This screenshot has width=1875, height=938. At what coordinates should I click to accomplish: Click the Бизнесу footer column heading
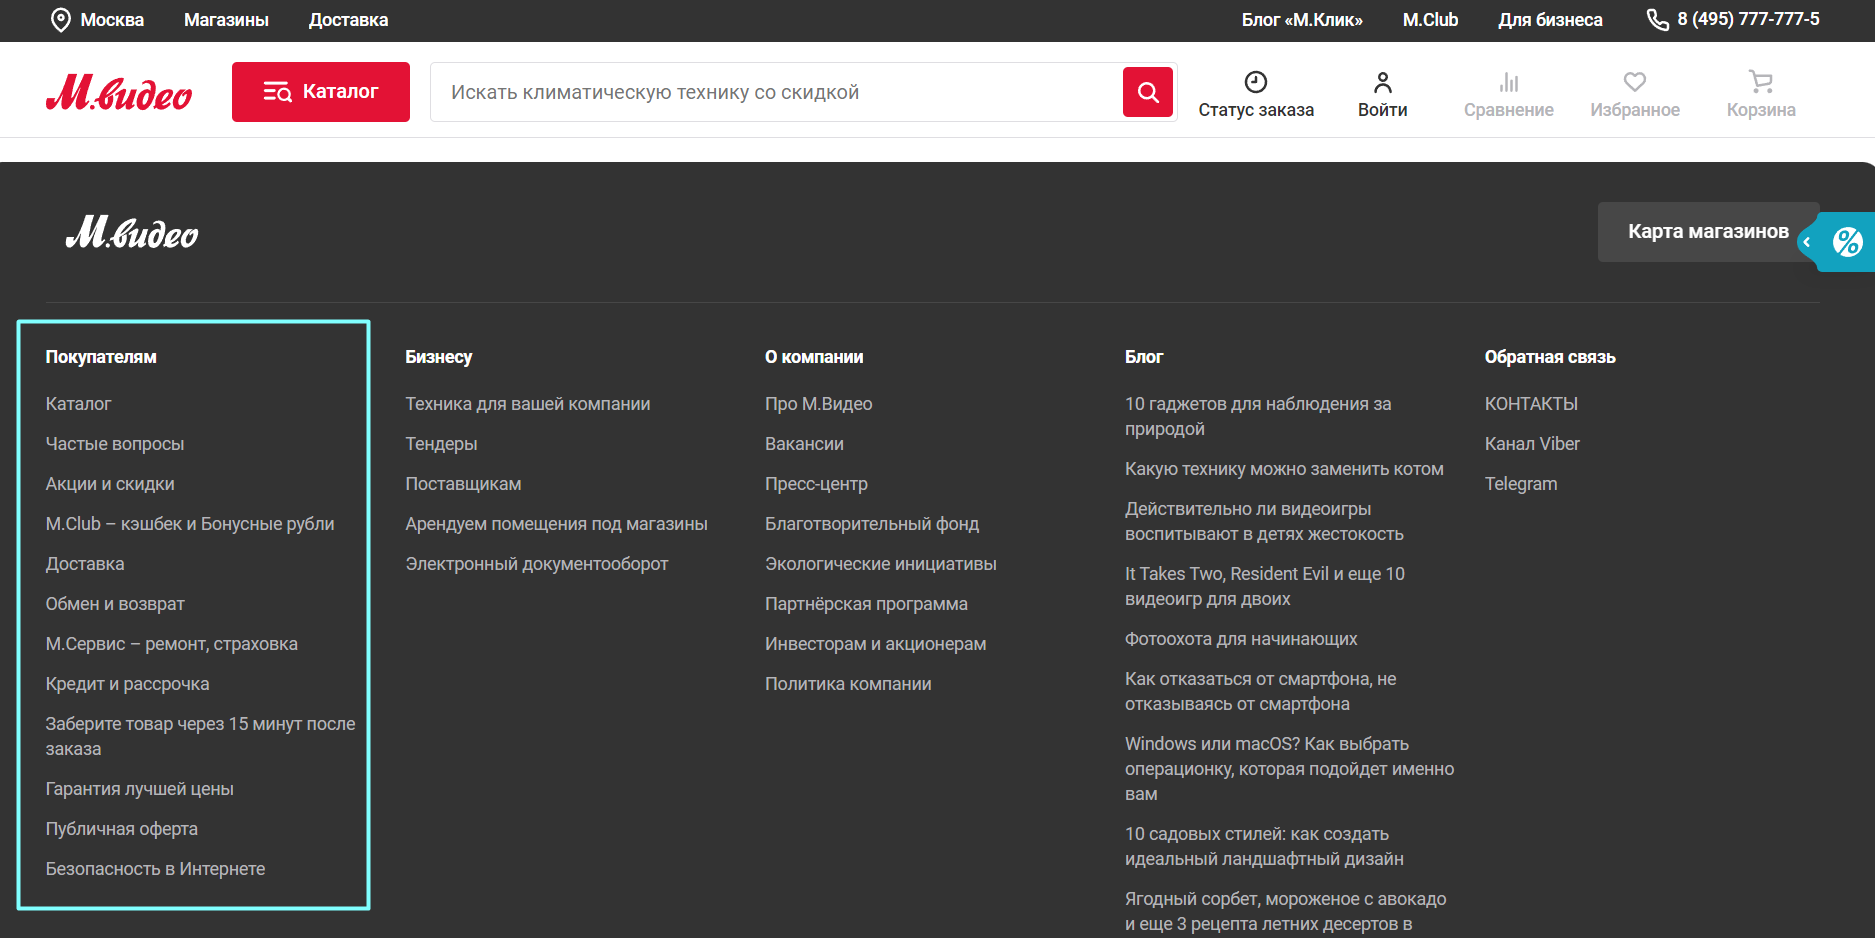(x=439, y=357)
